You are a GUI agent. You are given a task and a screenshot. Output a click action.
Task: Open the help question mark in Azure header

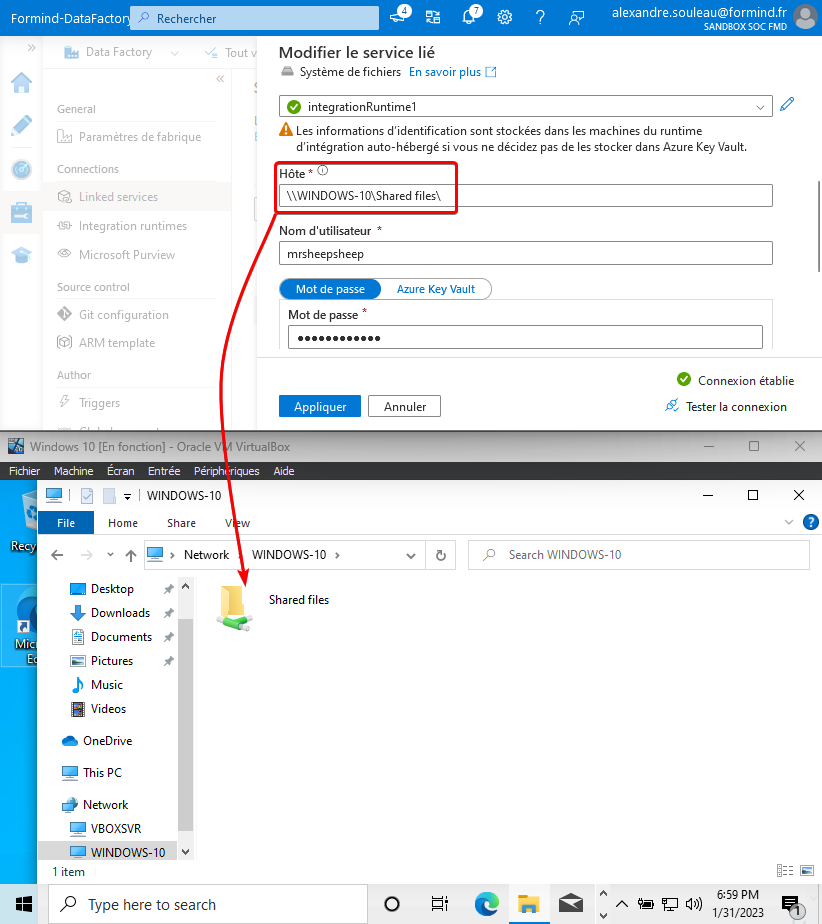coord(540,17)
